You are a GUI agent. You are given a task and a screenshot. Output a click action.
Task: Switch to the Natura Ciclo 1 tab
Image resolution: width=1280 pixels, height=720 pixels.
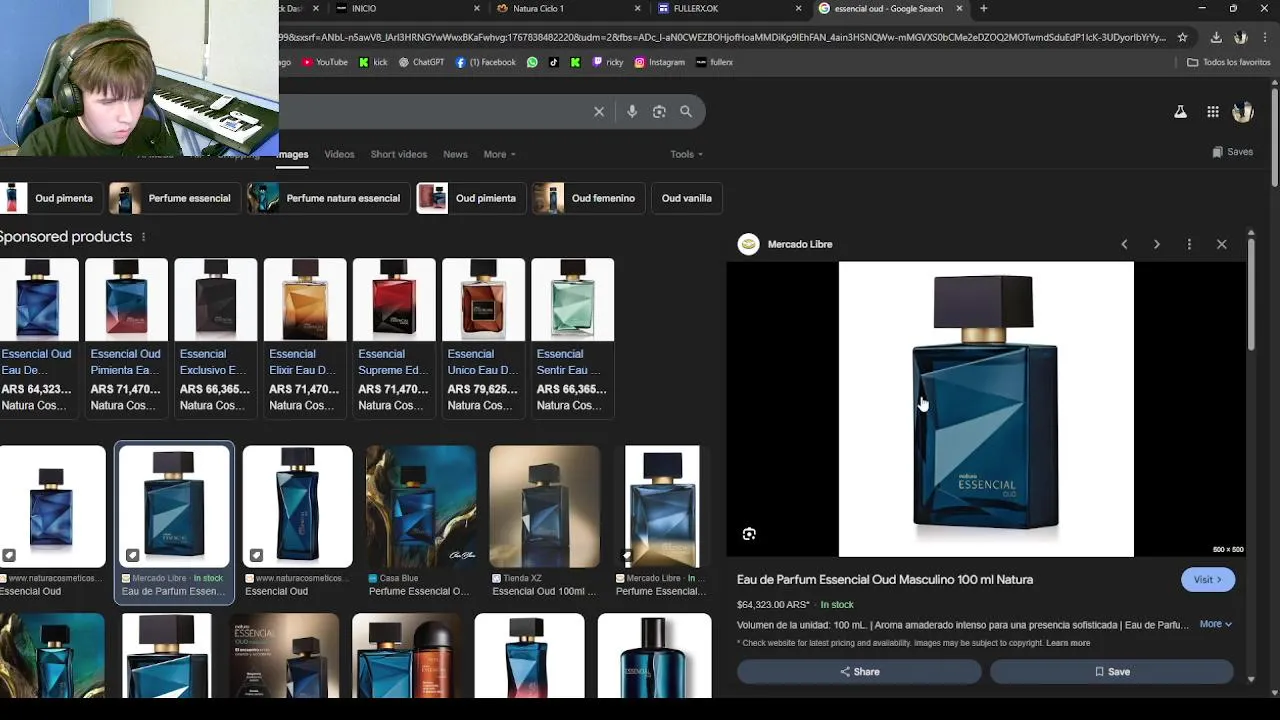(569, 8)
